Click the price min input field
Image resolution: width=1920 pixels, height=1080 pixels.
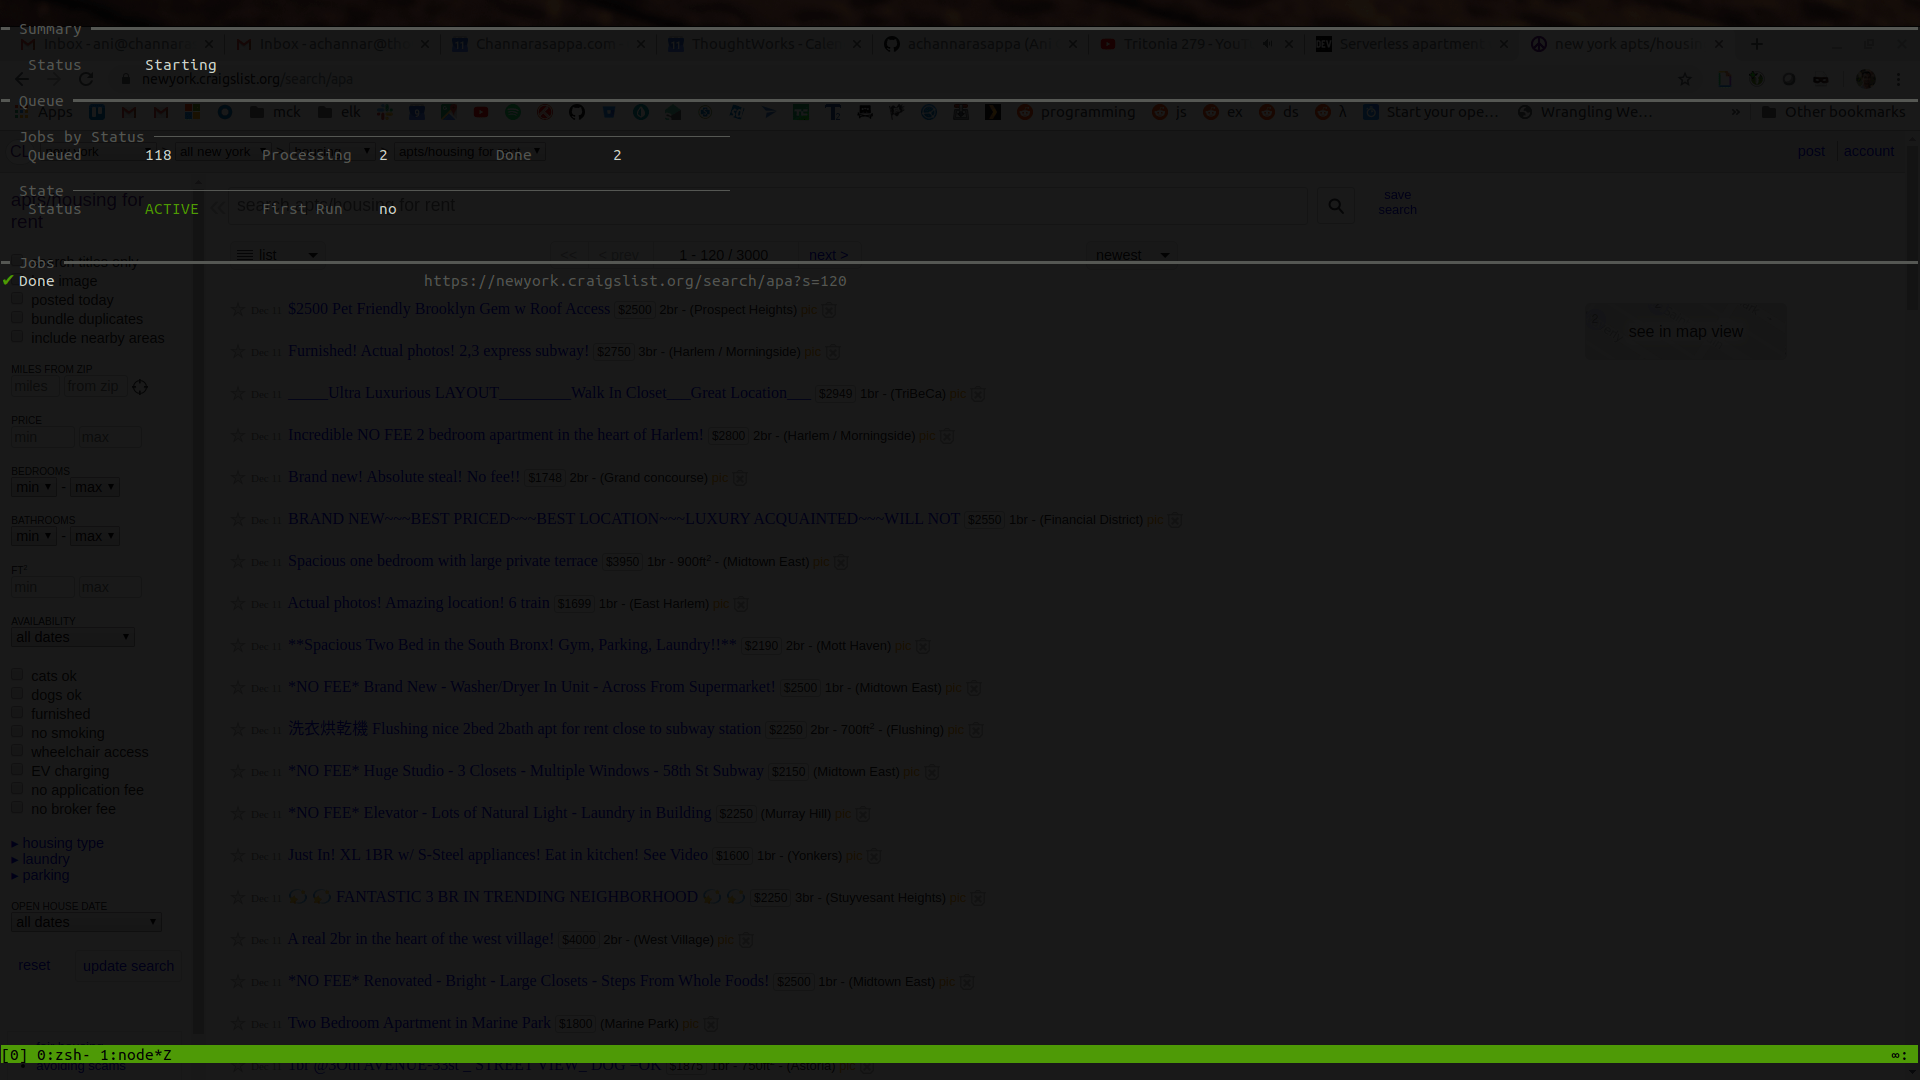(x=41, y=437)
